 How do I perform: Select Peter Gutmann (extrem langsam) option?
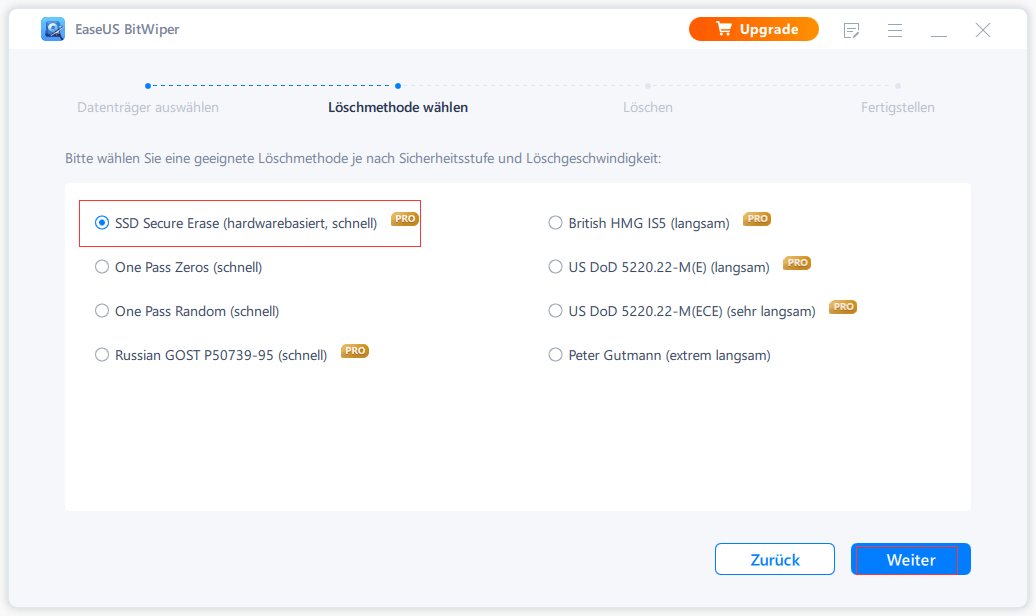click(x=556, y=355)
